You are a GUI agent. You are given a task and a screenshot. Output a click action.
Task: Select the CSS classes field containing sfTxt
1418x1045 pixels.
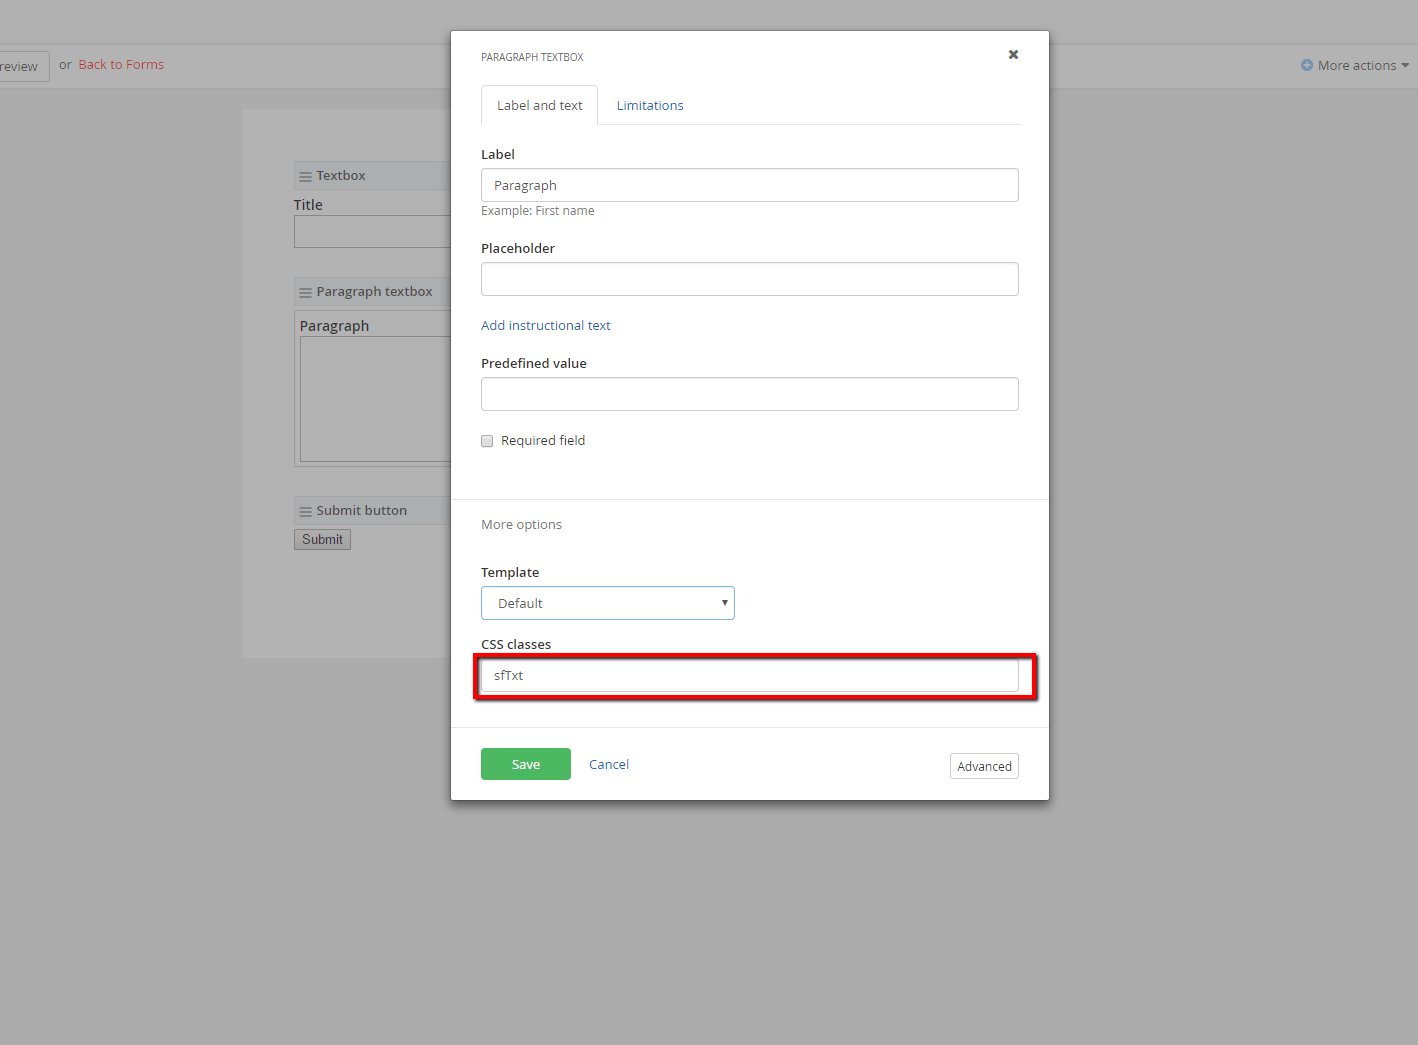(x=752, y=675)
